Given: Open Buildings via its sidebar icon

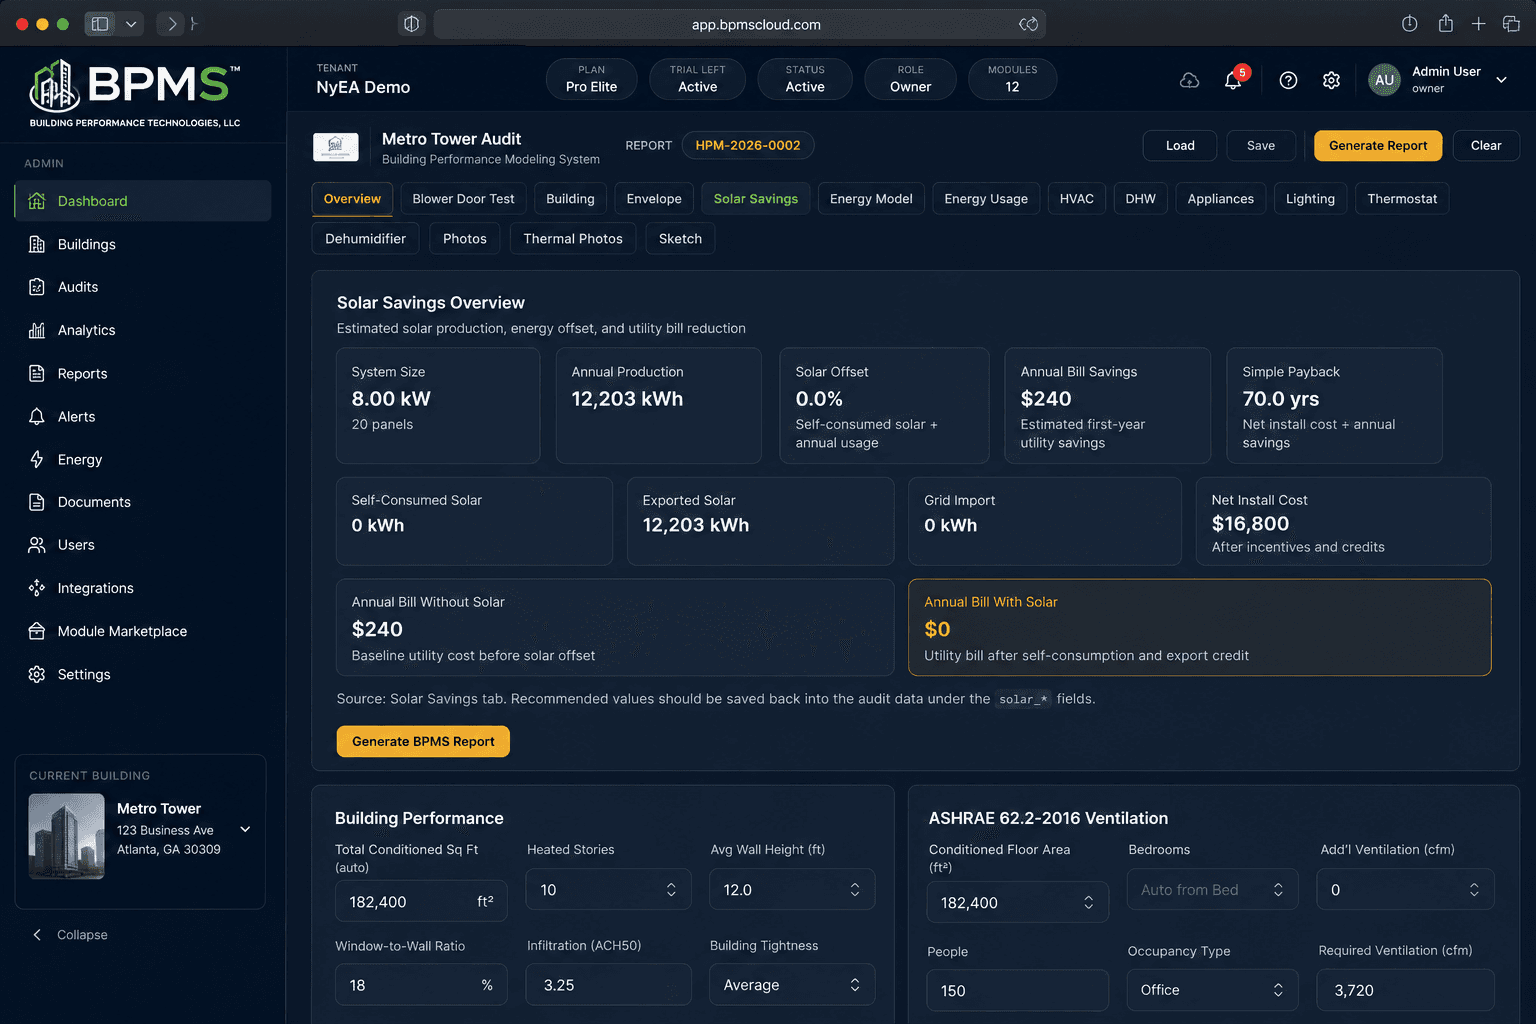Looking at the screenshot, I should (37, 244).
